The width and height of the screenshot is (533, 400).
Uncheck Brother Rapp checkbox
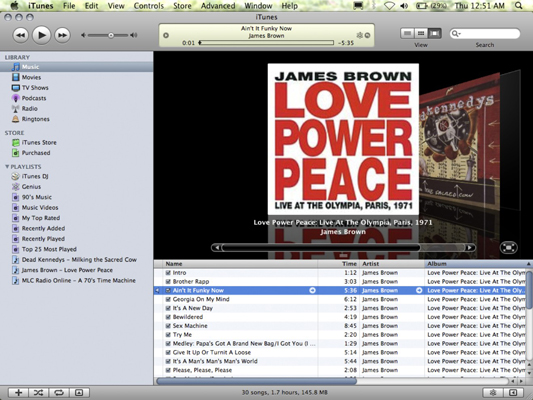[x=168, y=282]
